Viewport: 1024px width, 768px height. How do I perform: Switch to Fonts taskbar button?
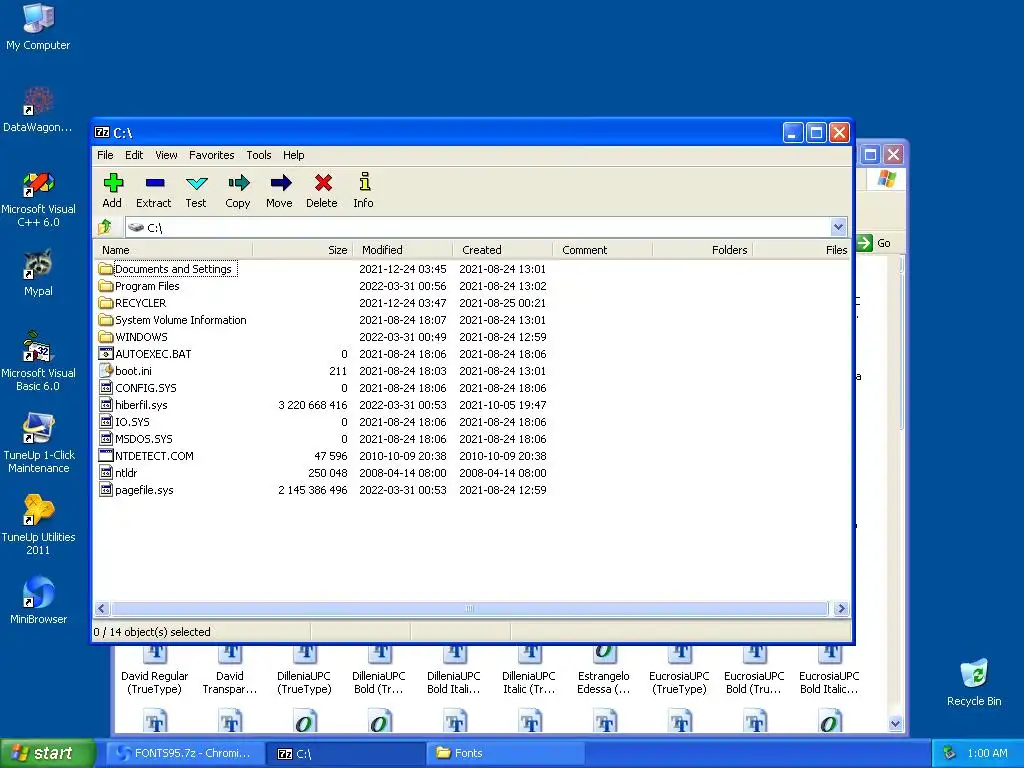coord(505,754)
